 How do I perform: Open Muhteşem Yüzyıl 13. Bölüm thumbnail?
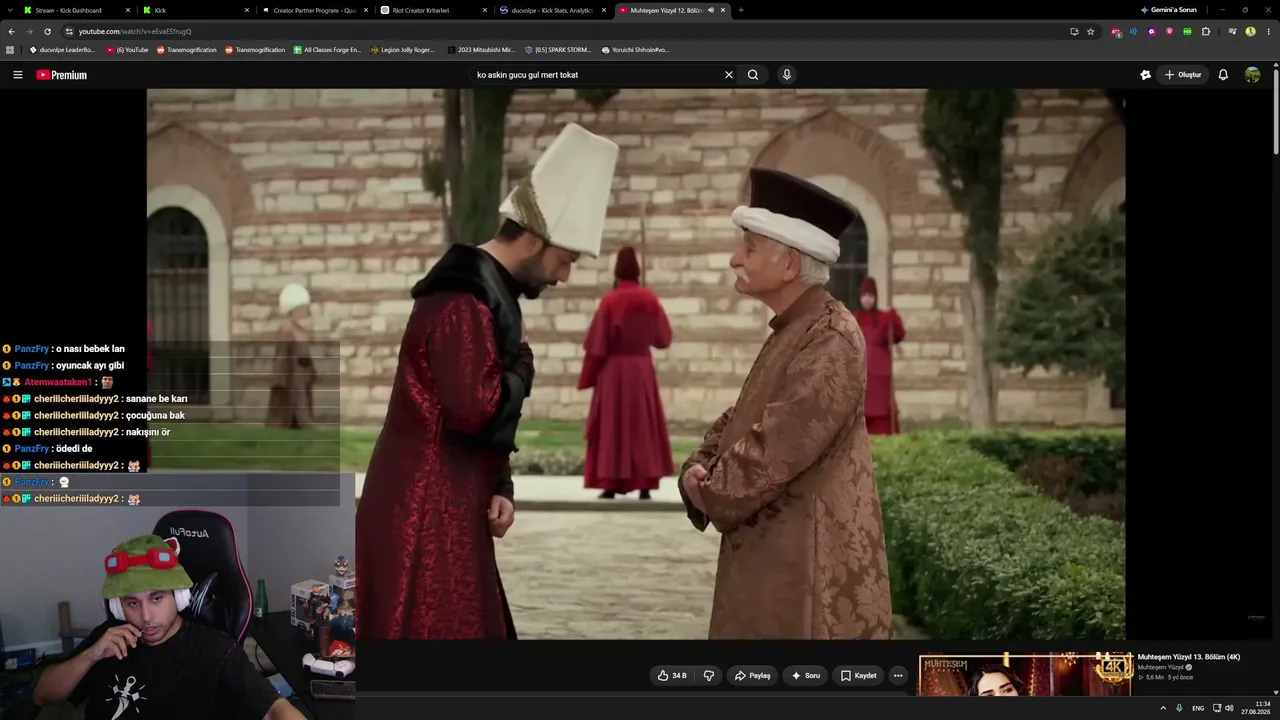coord(1026,675)
